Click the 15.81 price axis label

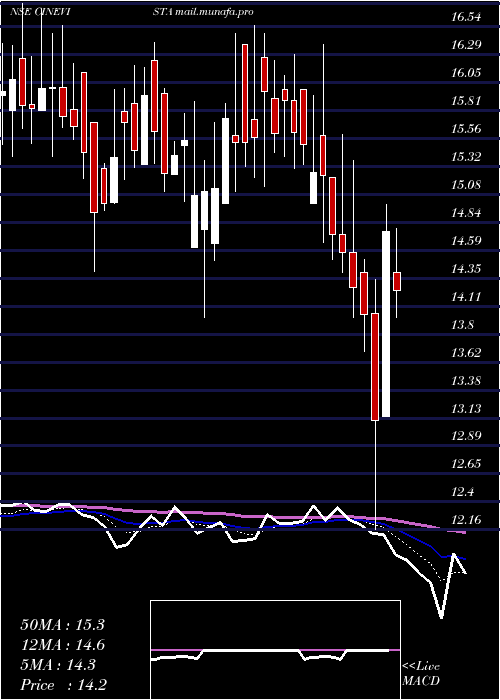point(466,101)
